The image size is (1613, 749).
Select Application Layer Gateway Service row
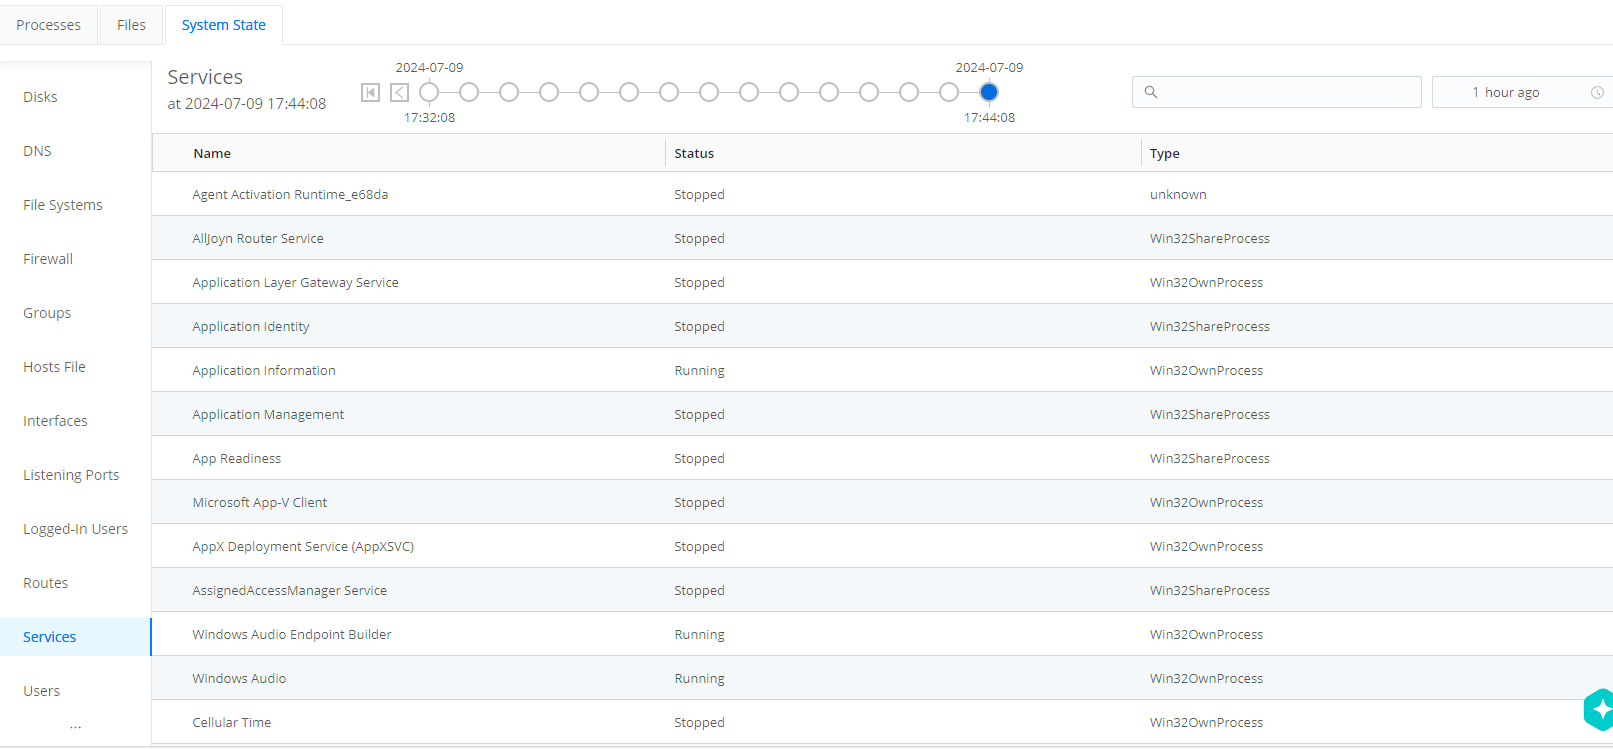[x=882, y=282]
